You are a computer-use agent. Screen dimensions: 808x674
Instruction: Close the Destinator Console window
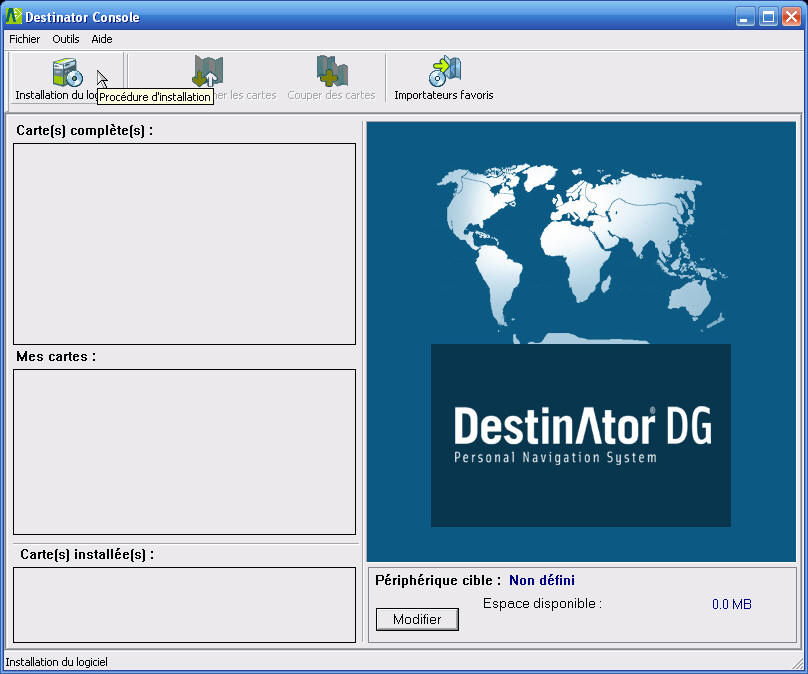pyautogui.click(x=791, y=17)
